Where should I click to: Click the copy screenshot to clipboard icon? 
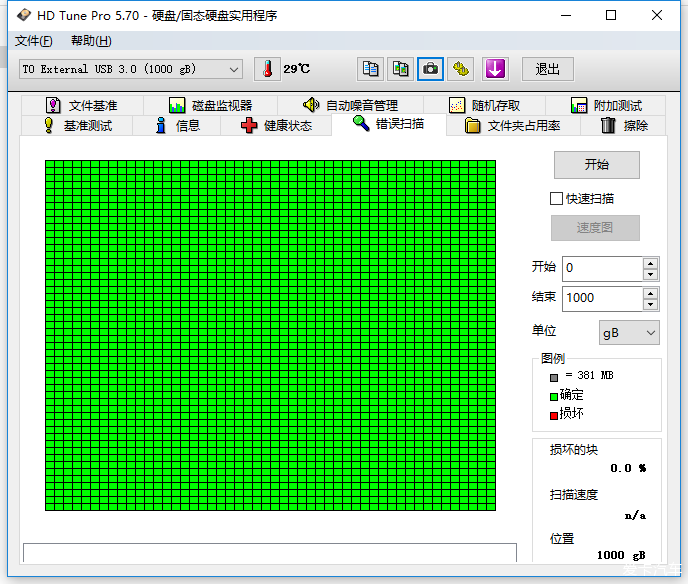[x=400, y=69]
